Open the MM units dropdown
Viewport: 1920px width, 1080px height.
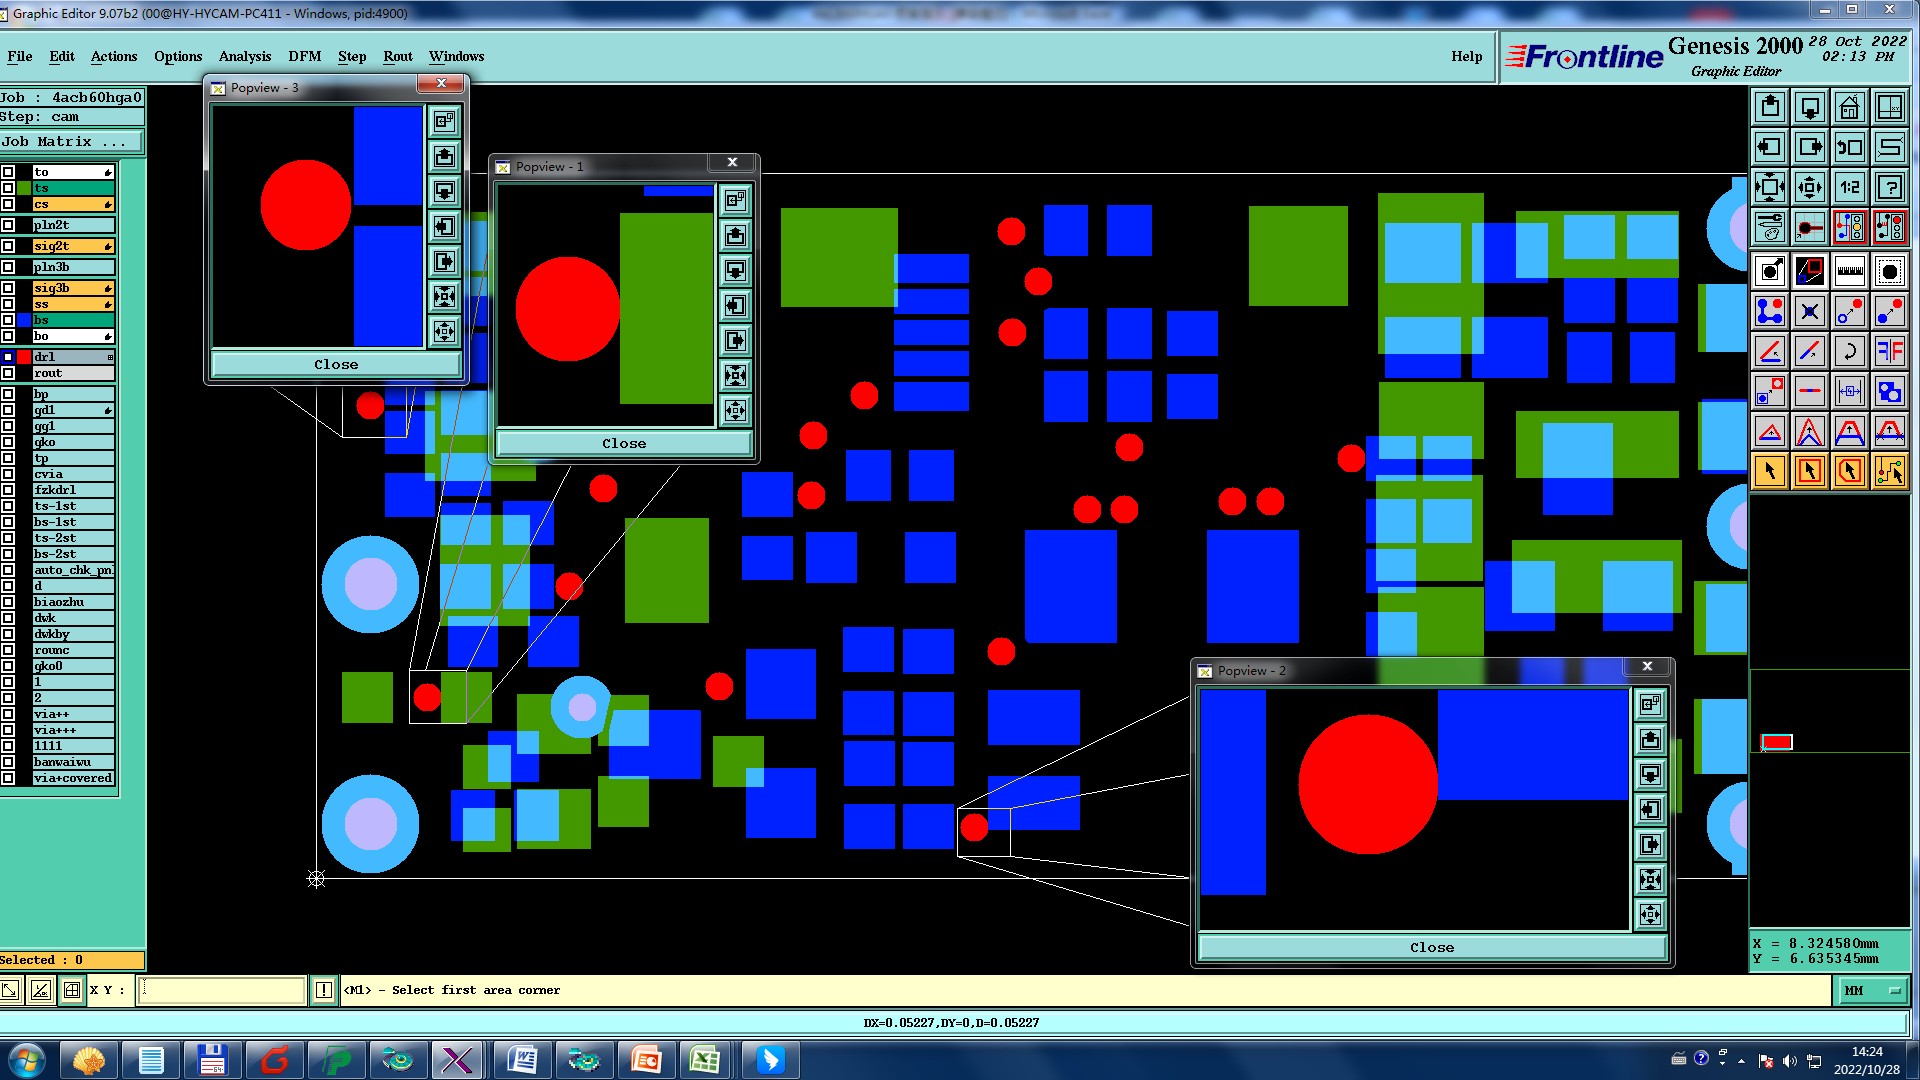tap(1871, 990)
